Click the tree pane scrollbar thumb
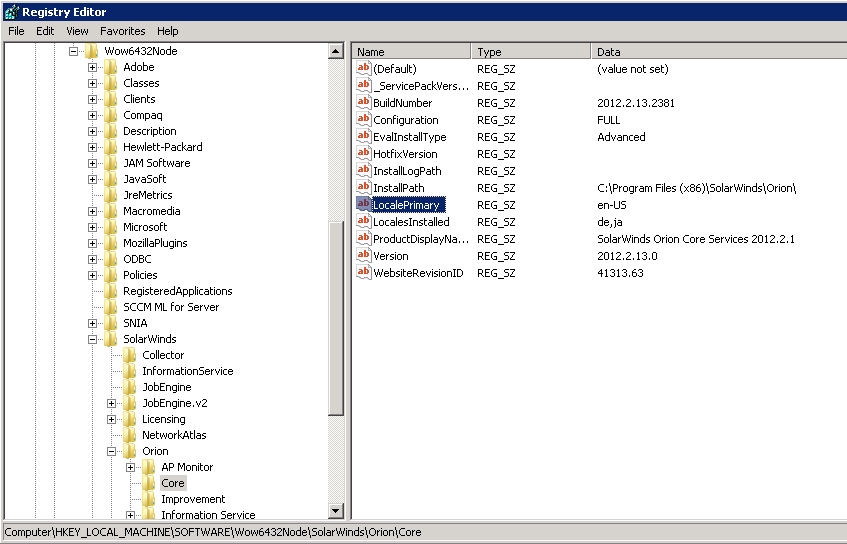The height and width of the screenshot is (544, 847). click(x=335, y=318)
